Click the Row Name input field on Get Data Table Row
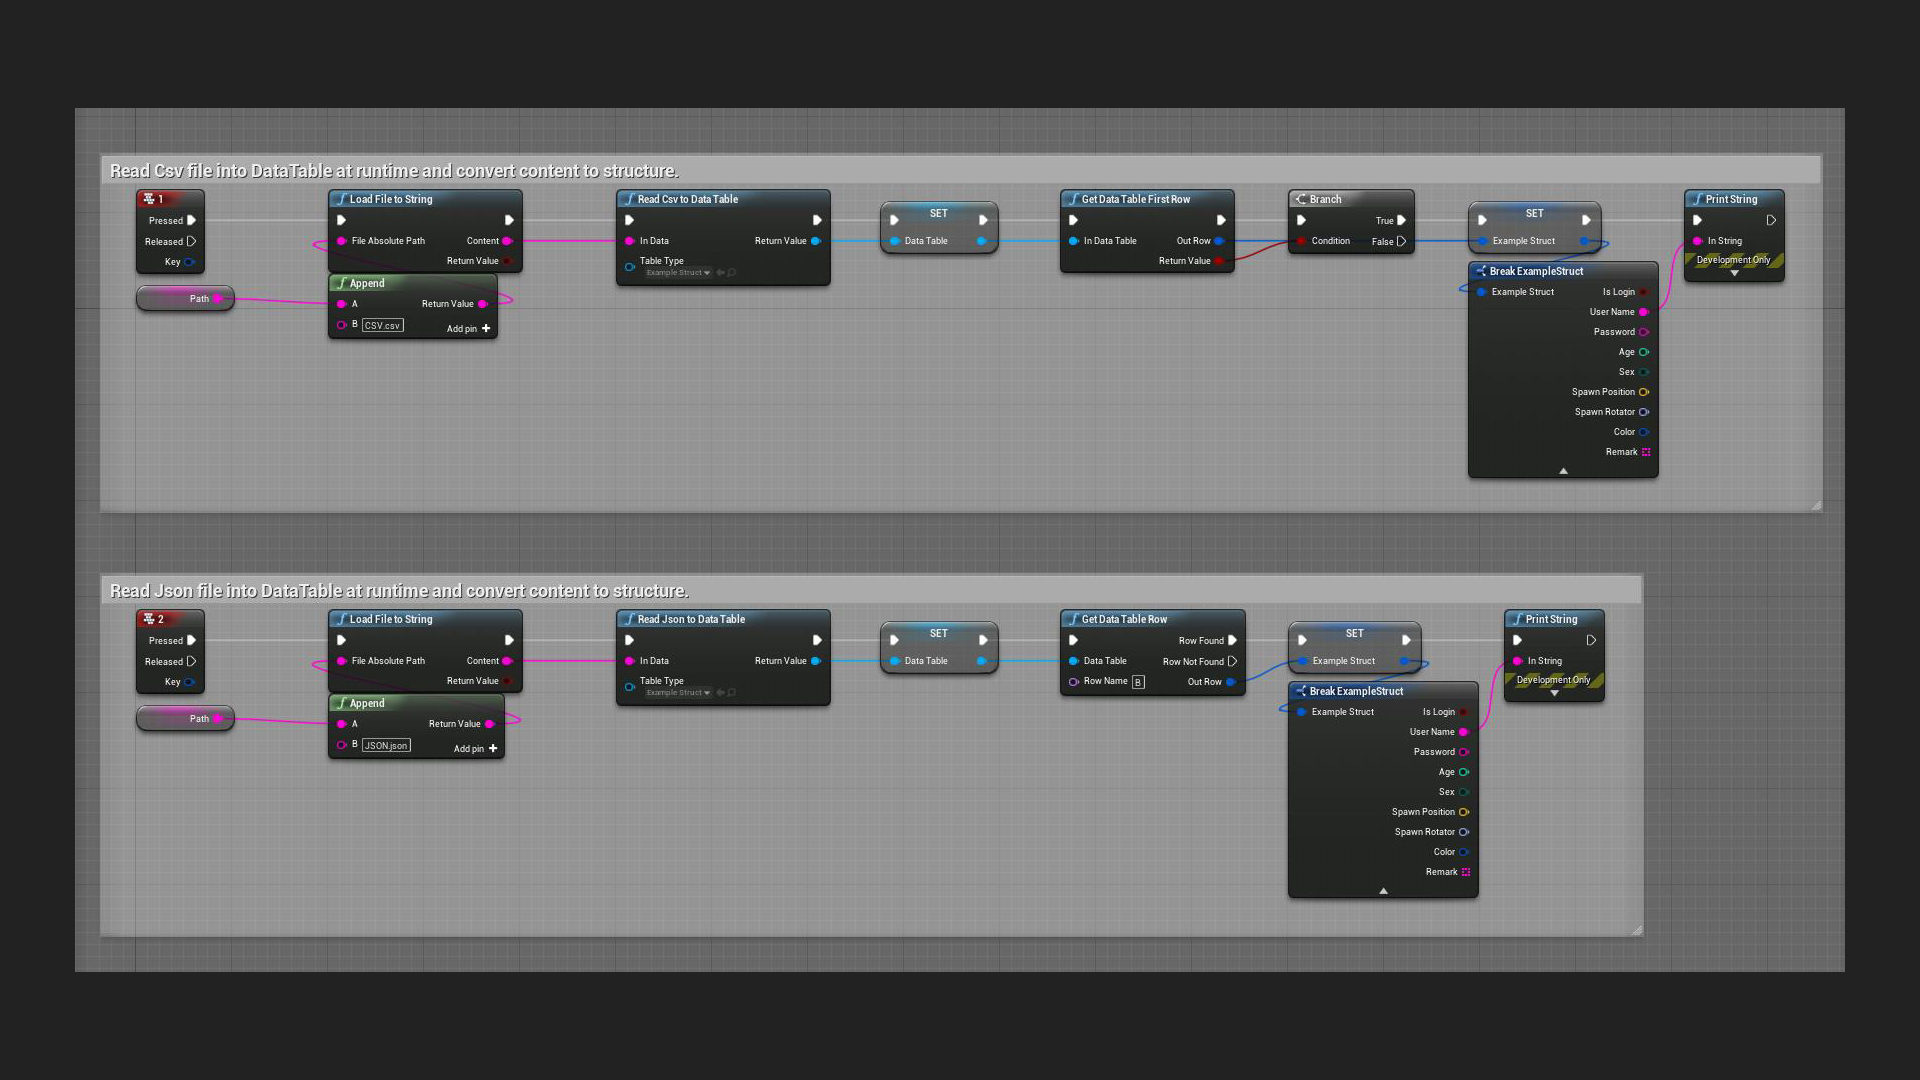Image resolution: width=1920 pixels, height=1080 pixels. 1138,682
